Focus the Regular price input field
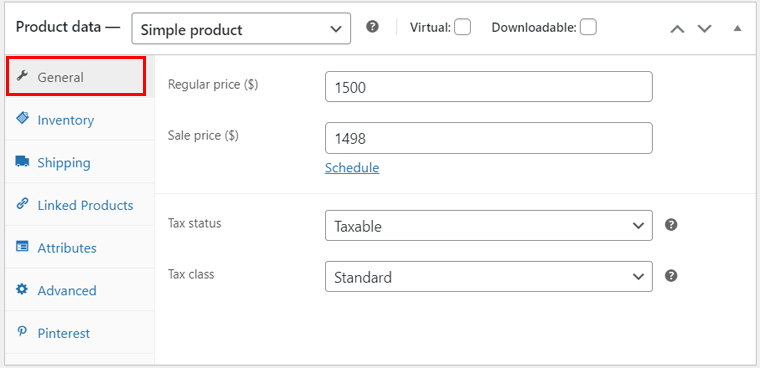 coord(489,87)
